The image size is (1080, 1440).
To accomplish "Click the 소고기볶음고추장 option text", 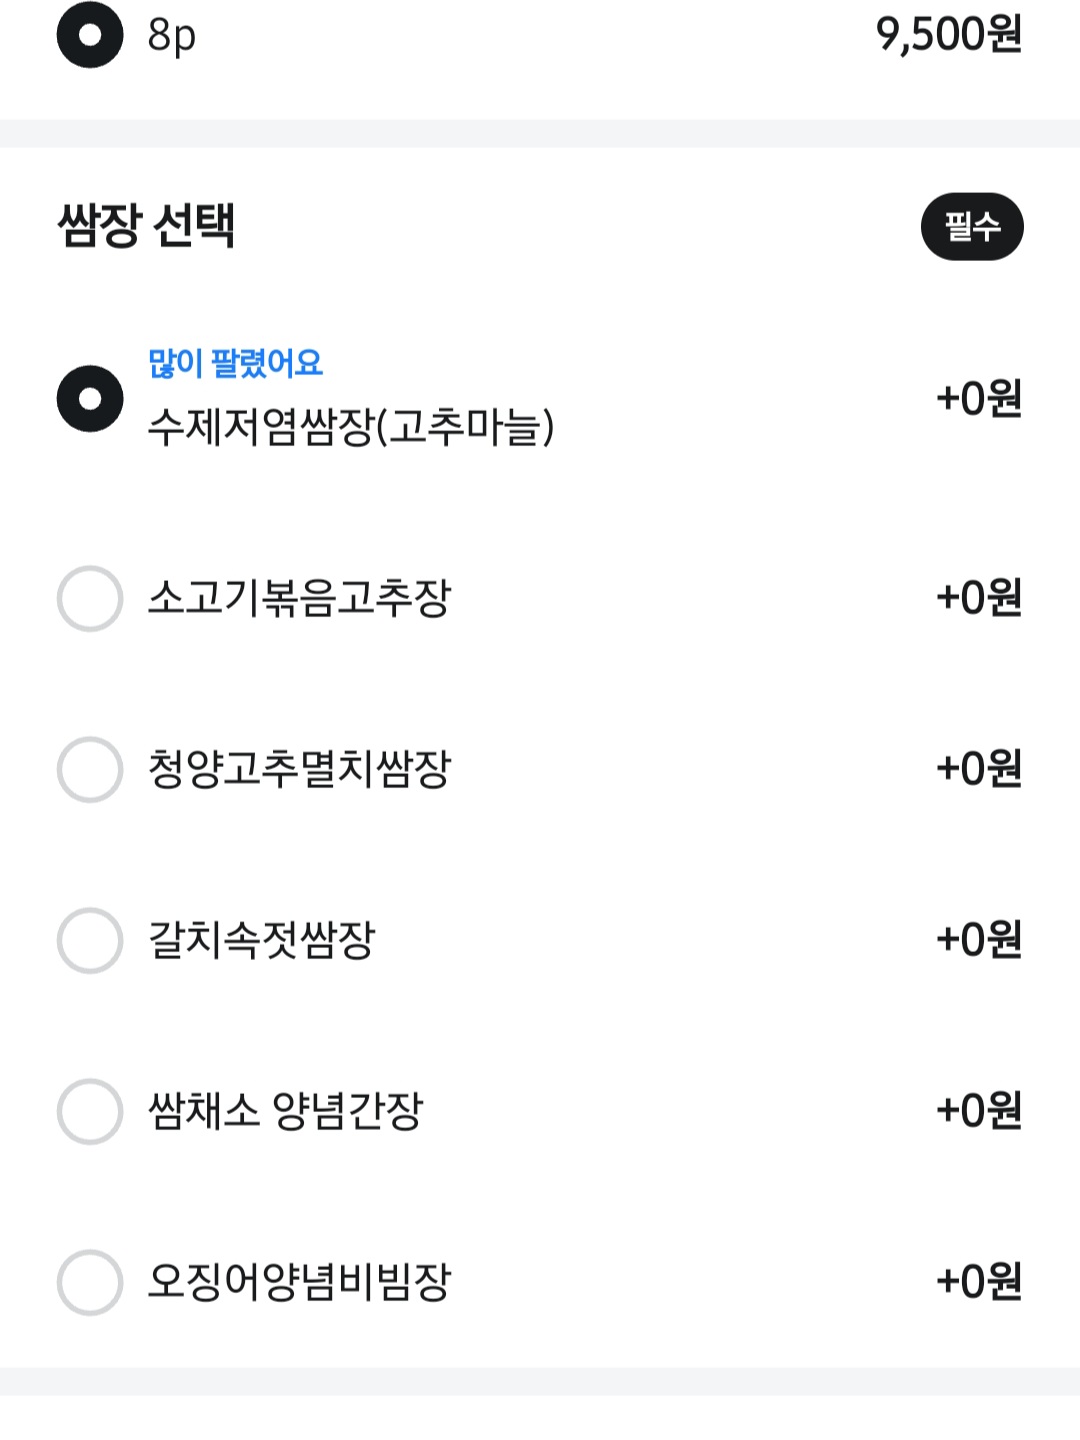I will (x=300, y=598).
